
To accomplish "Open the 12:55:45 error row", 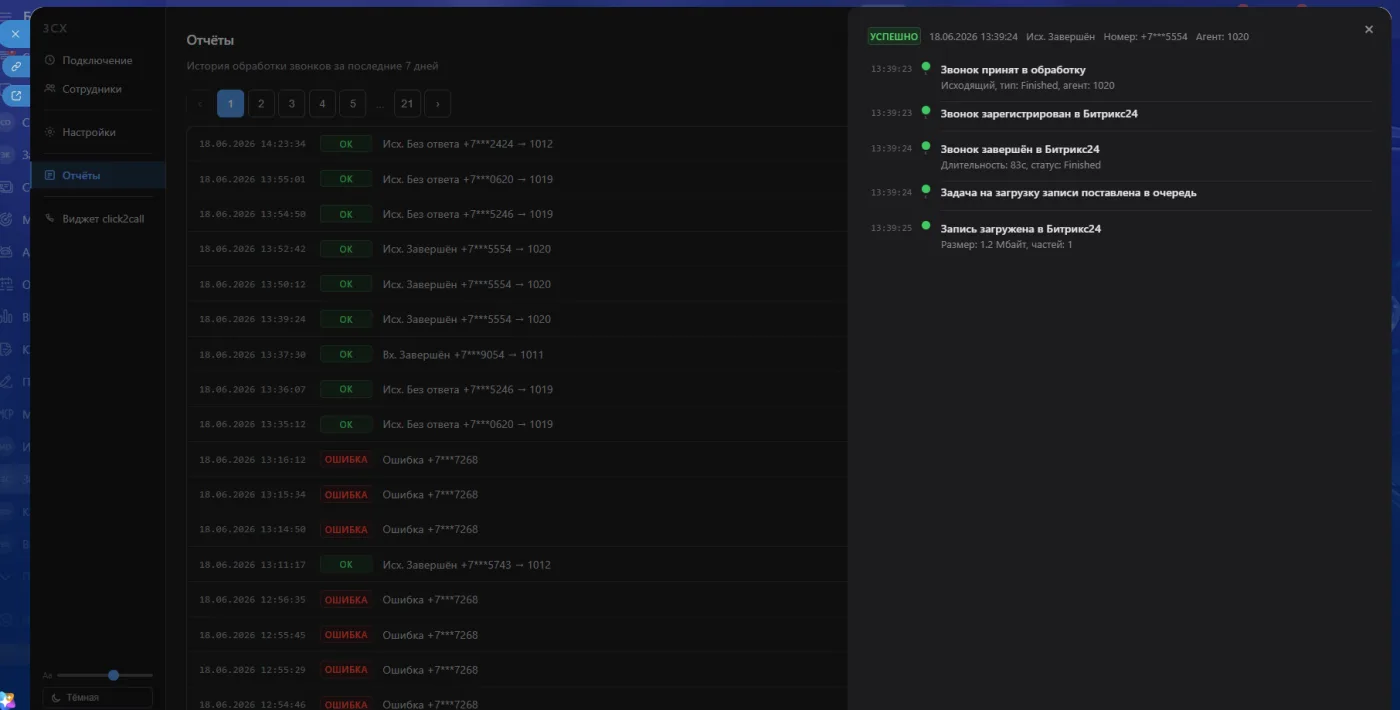I will [x=517, y=635].
